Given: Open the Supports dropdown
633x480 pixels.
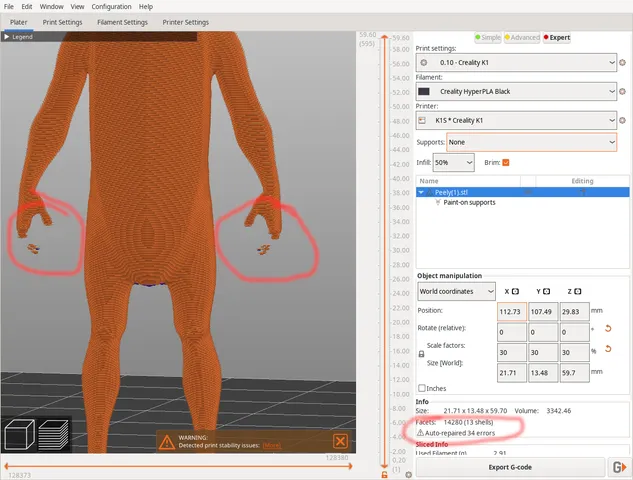Looking at the screenshot, I should (531, 143).
